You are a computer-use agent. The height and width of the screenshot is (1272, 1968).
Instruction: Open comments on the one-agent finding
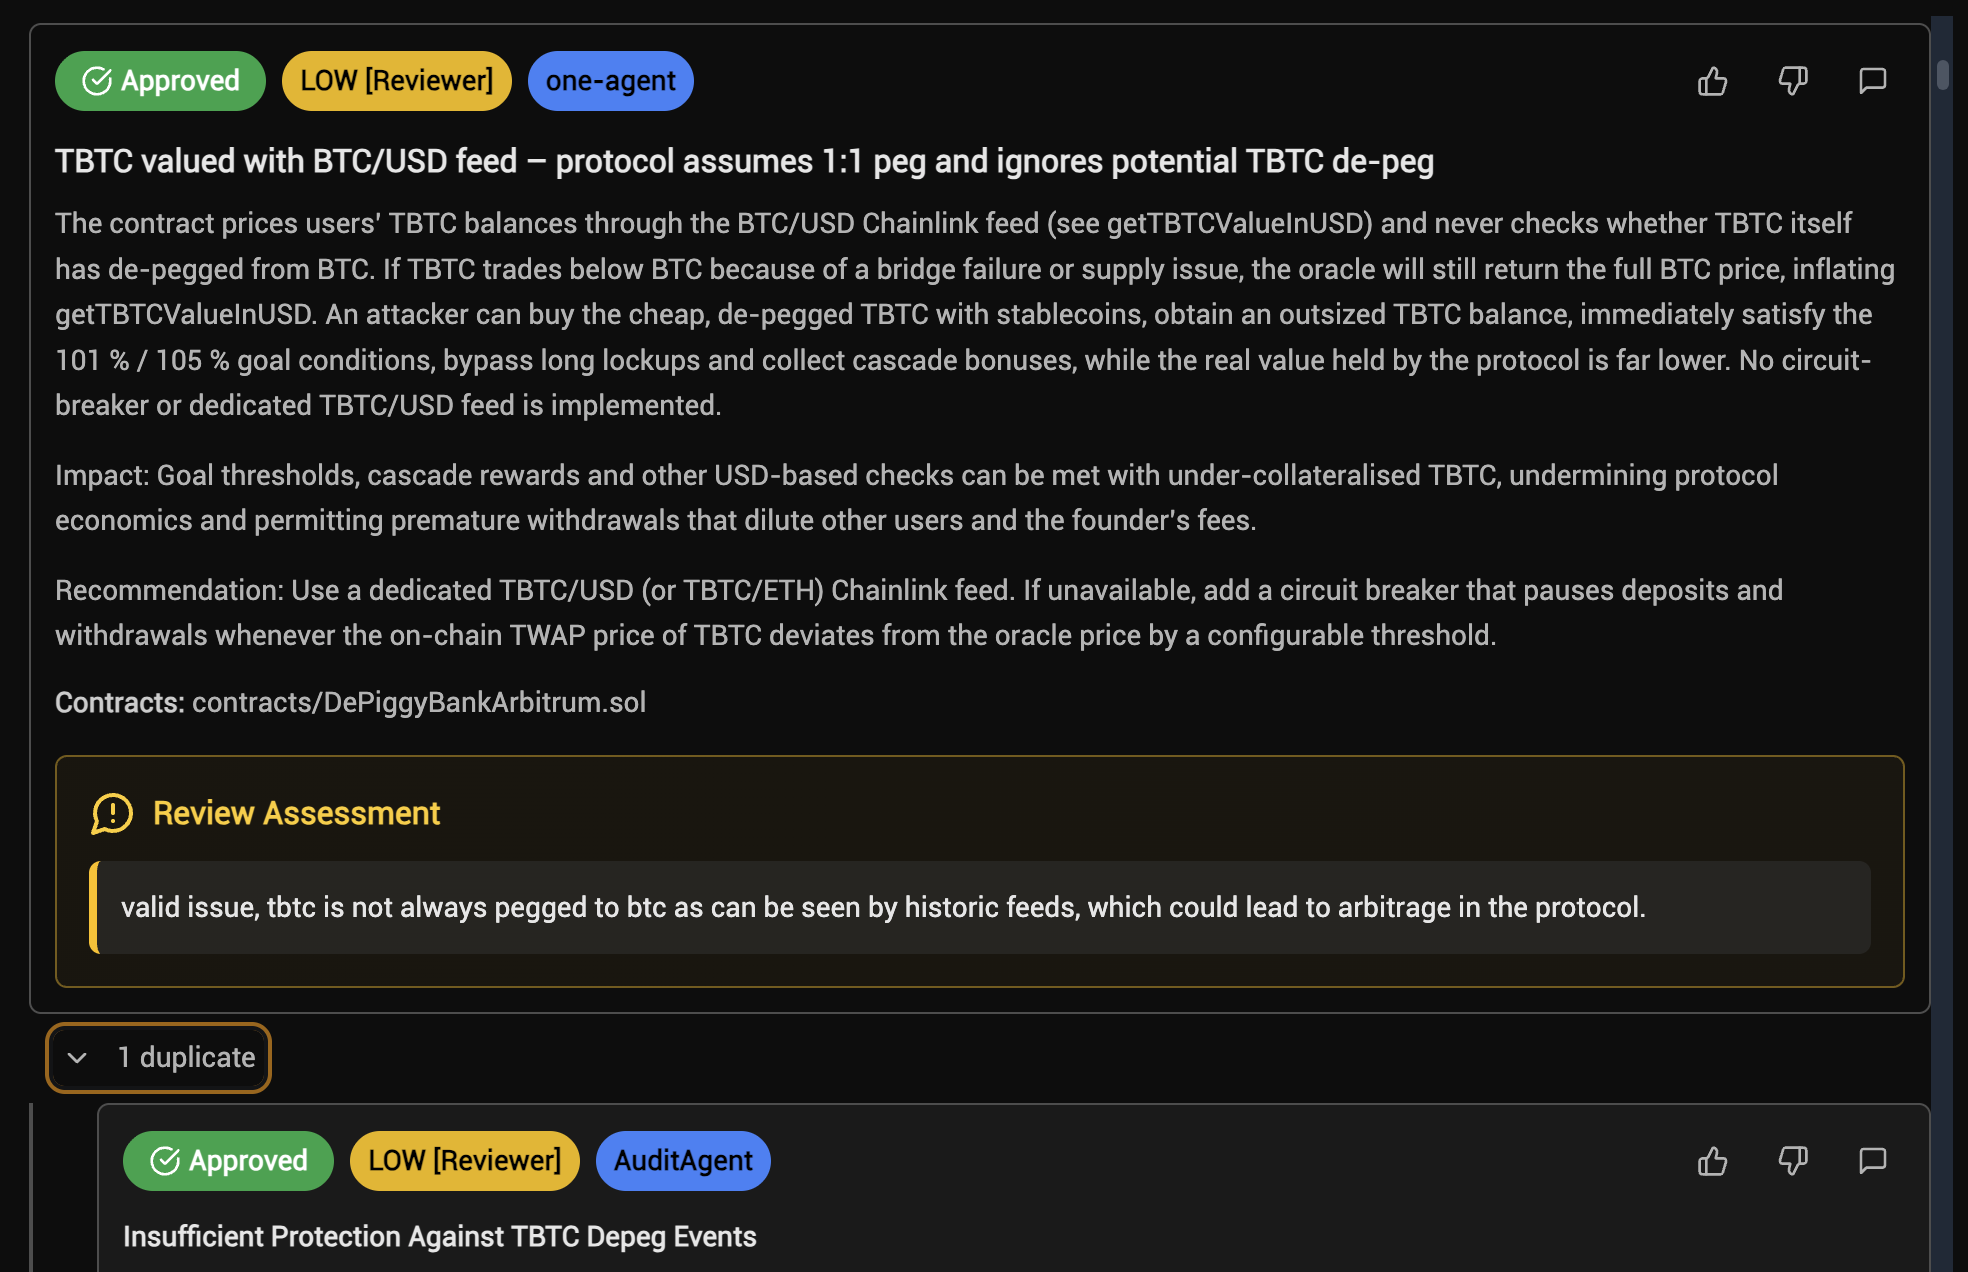(1872, 81)
